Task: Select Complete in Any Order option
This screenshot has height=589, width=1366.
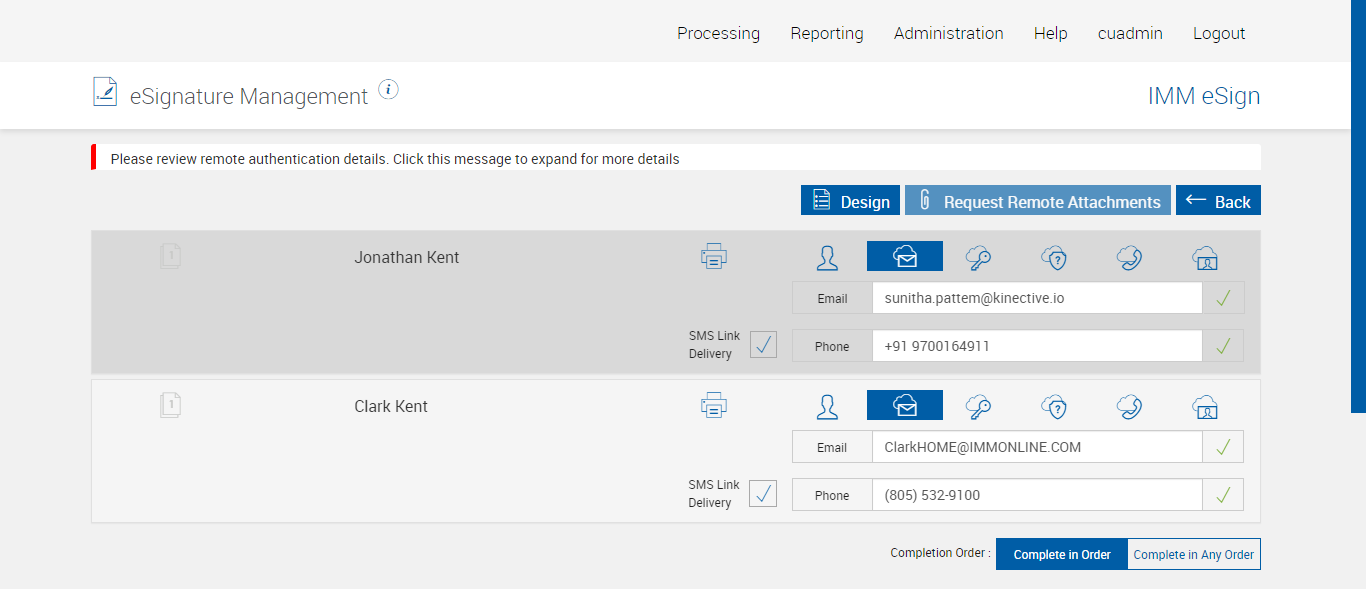Action: 1193,554
